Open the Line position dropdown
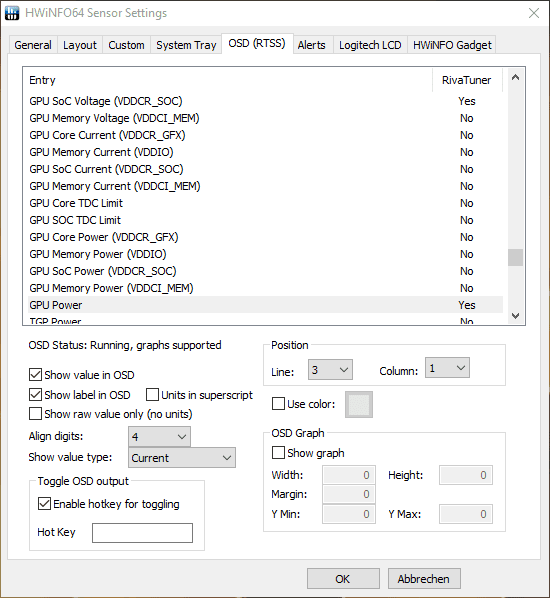 point(330,370)
